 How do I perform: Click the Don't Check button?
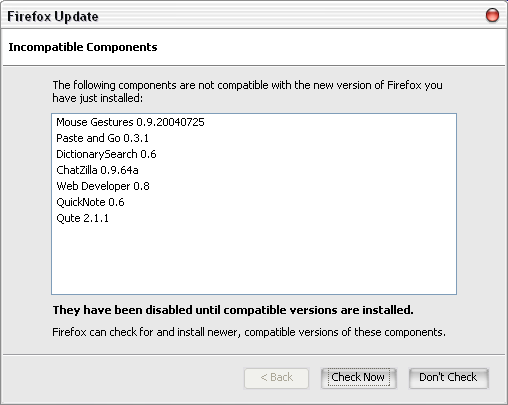(448, 378)
